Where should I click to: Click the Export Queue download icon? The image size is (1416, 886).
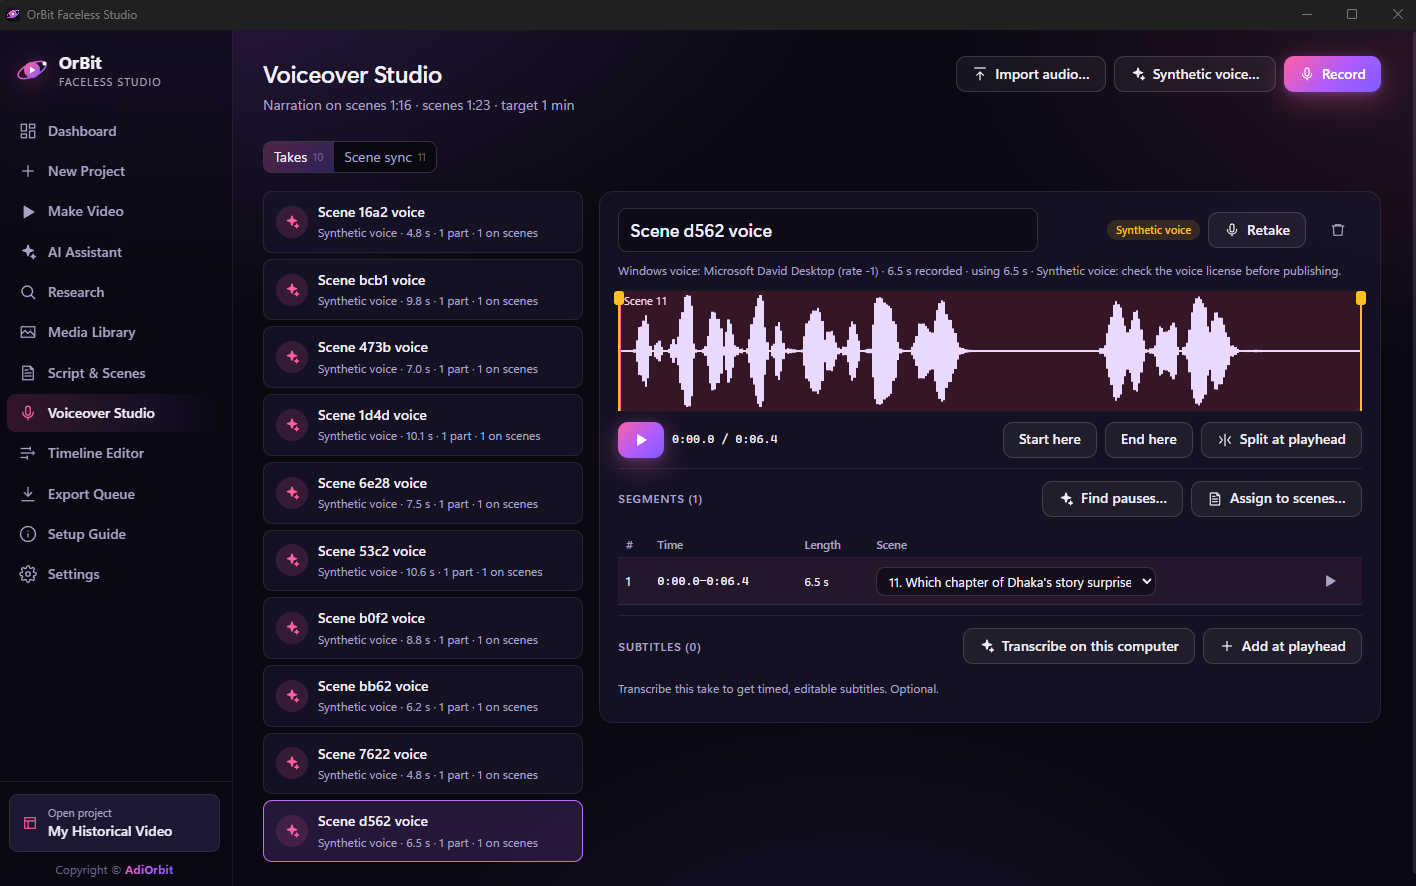pyautogui.click(x=28, y=494)
